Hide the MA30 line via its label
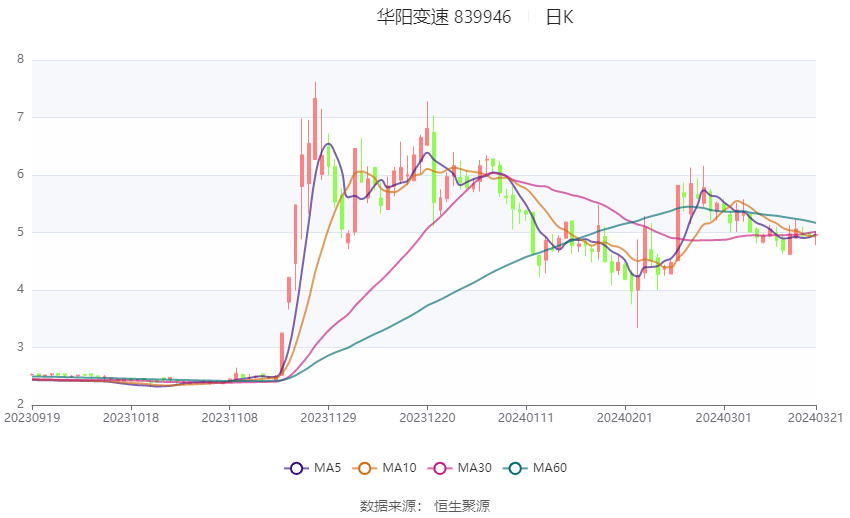Screen dimensions: 850x518 [474, 468]
